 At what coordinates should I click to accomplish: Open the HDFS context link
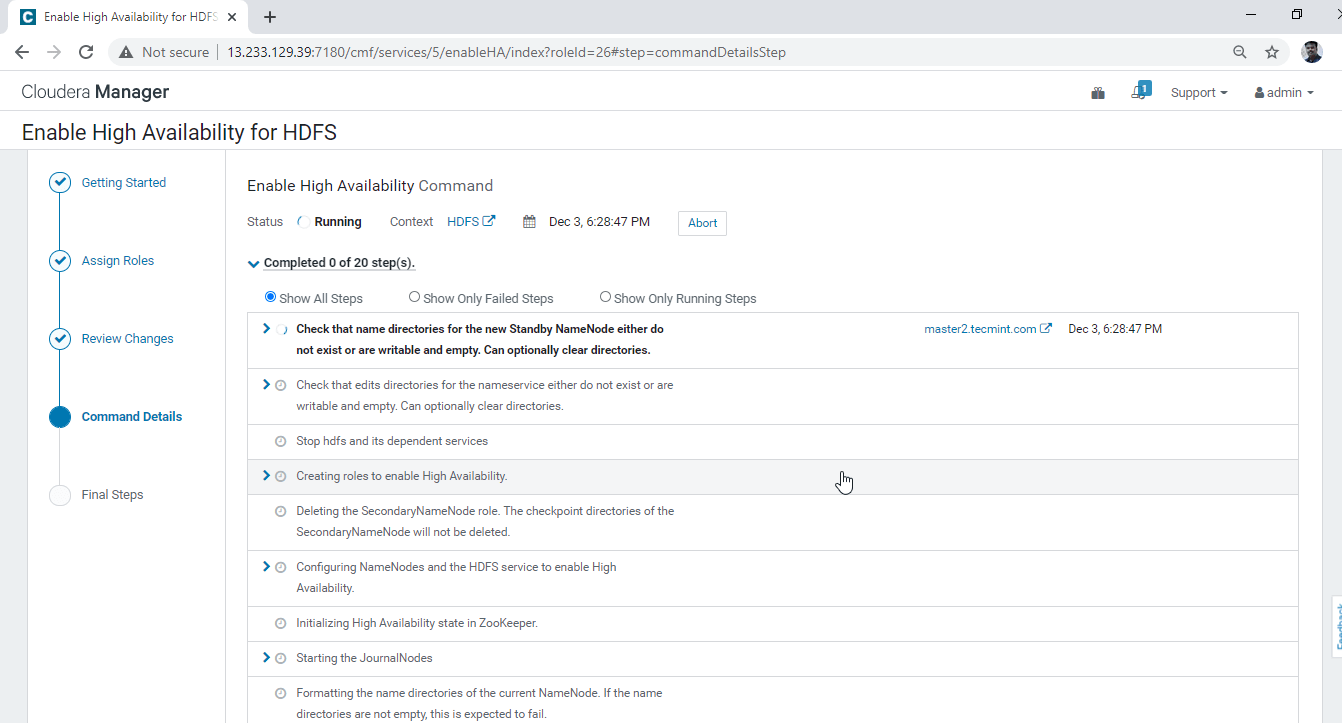pos(463,222)
